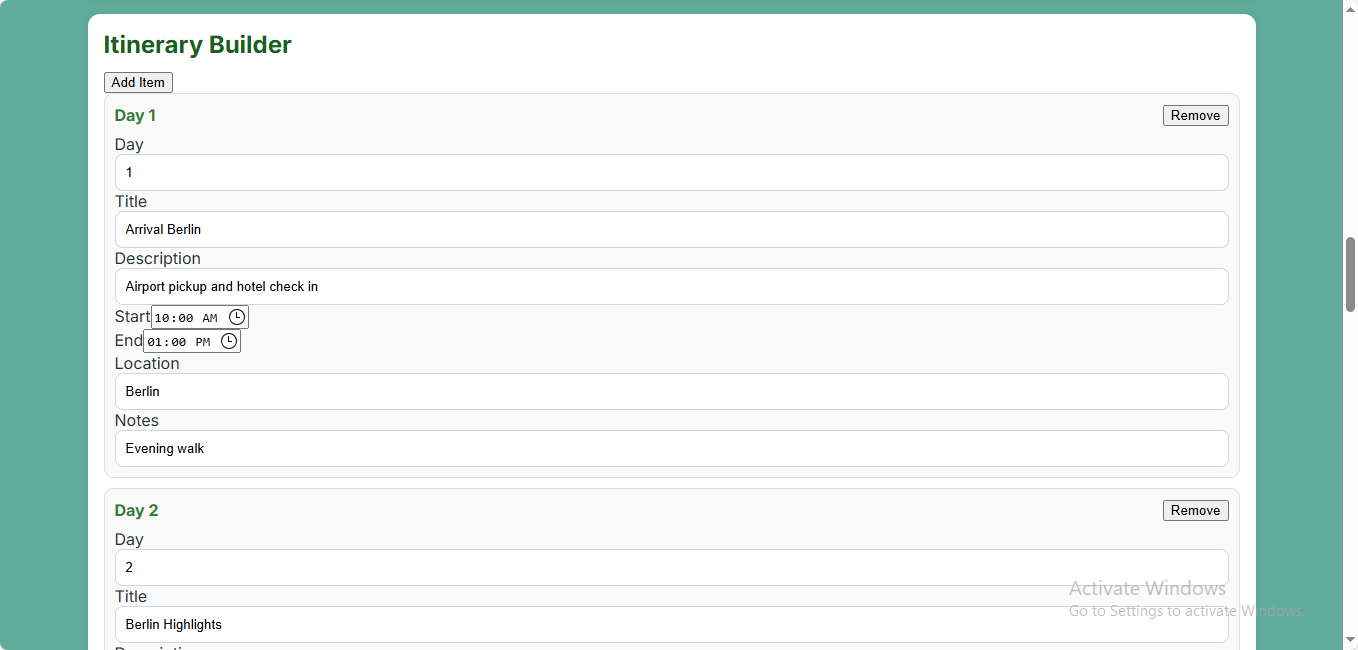Select the minutes in the Start time

pos(185,318)
